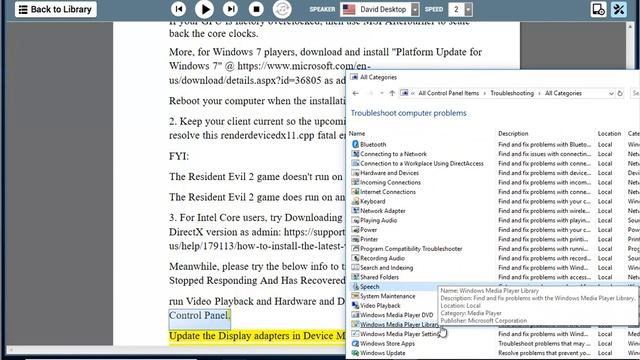
Task: Open the Power troubleshooter
Action: click(x=364, y=230)
